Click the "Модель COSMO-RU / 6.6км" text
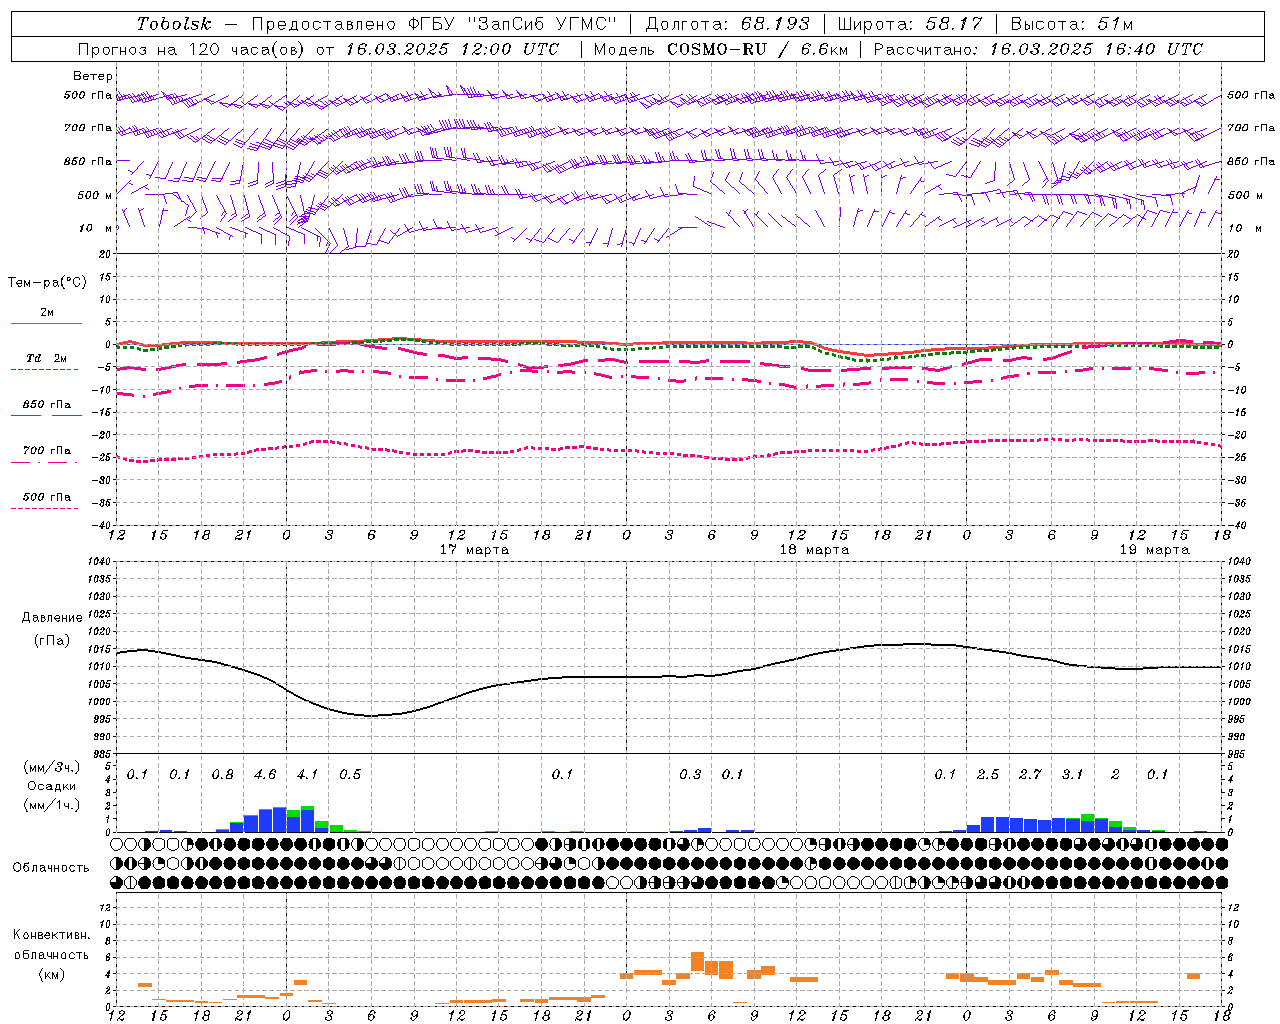The width and height of the screenshot is (1280, 1024). (720, 49)
